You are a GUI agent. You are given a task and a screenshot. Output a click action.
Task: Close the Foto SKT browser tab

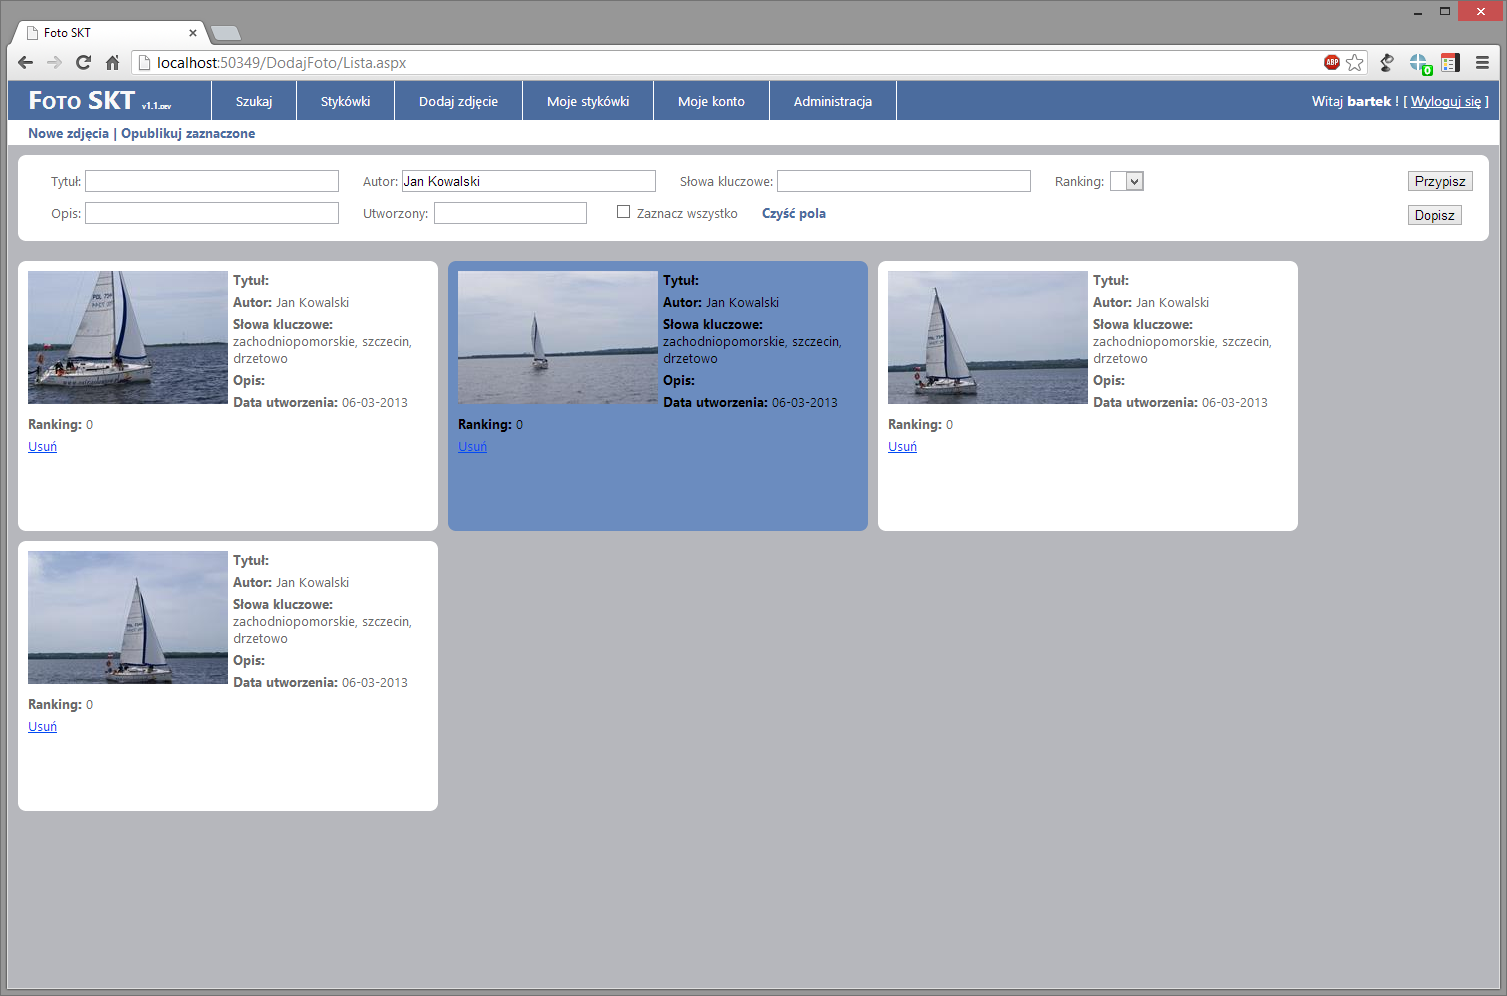193,33
